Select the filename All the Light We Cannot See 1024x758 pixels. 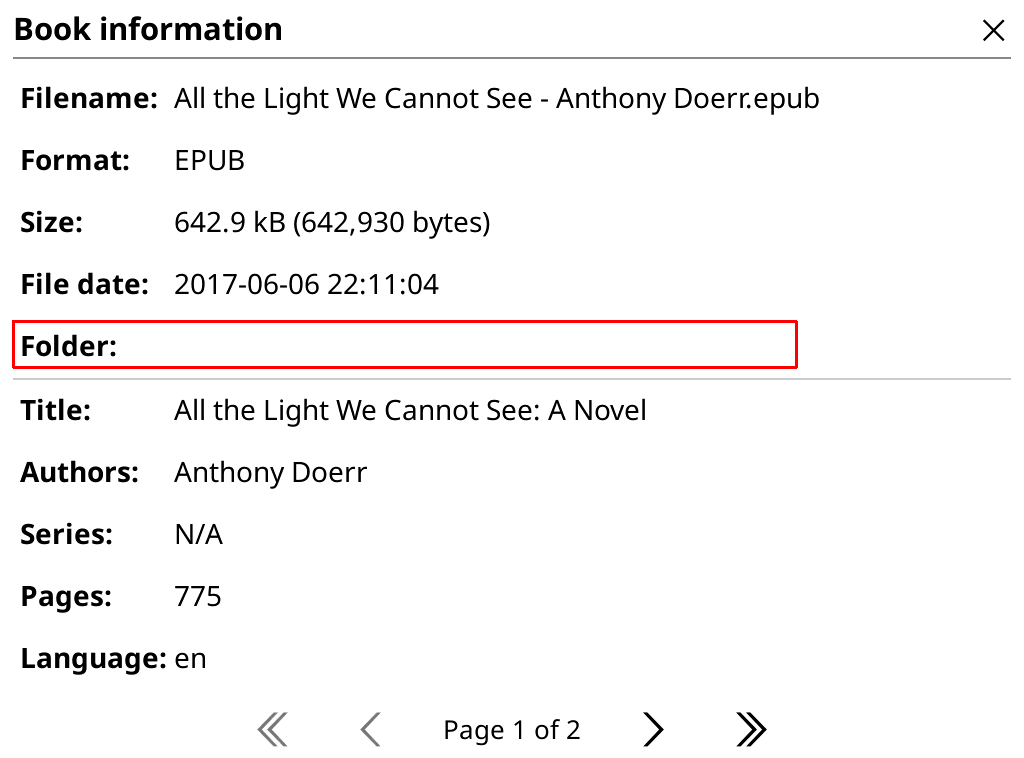[496, 98]
